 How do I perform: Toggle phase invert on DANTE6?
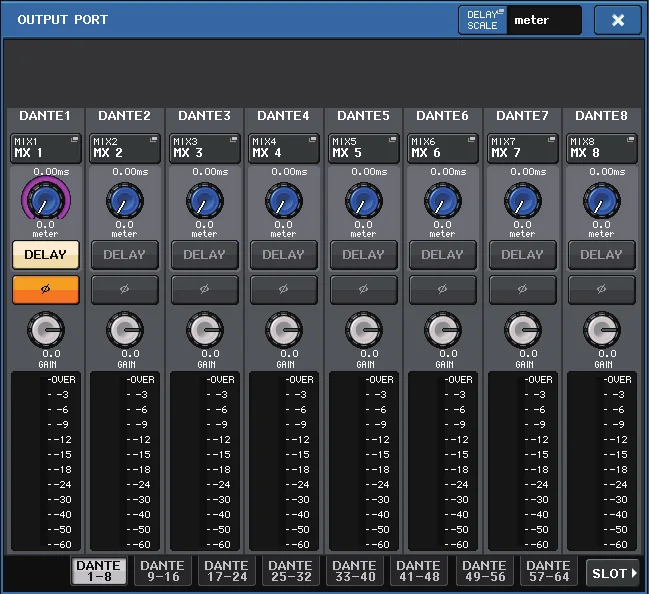pos(442,289)
